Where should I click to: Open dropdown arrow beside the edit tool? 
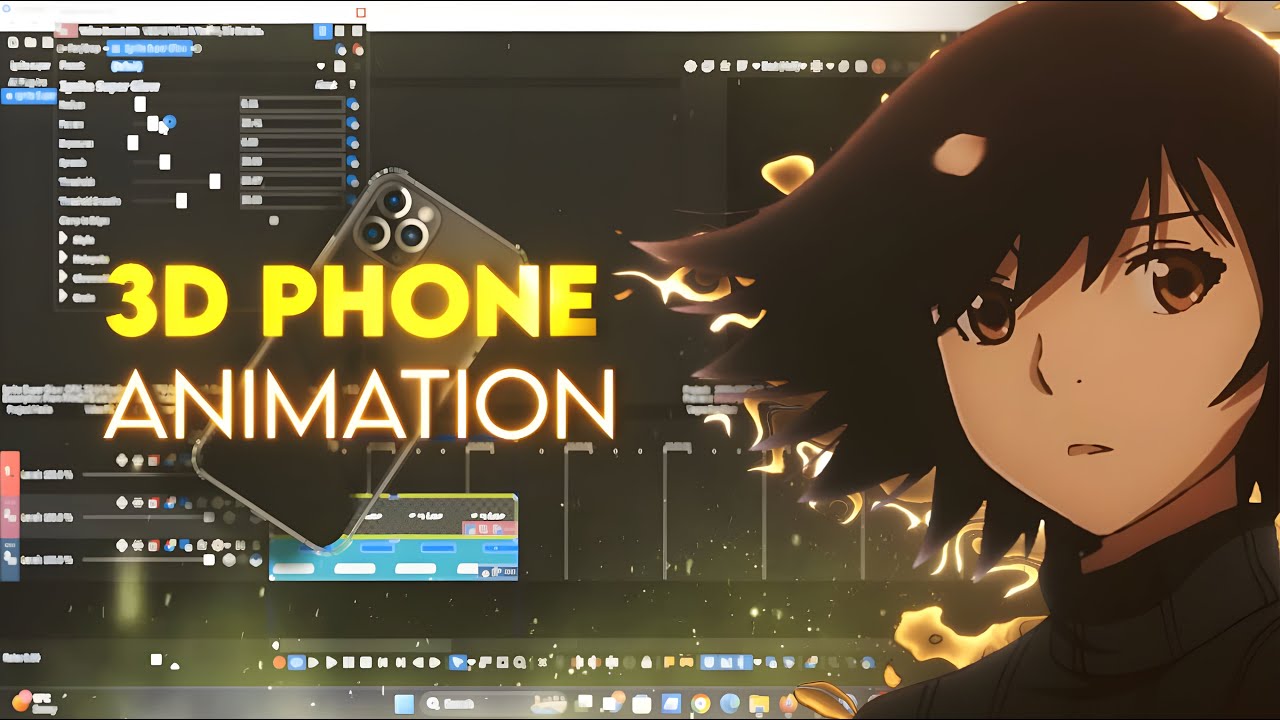469,662
